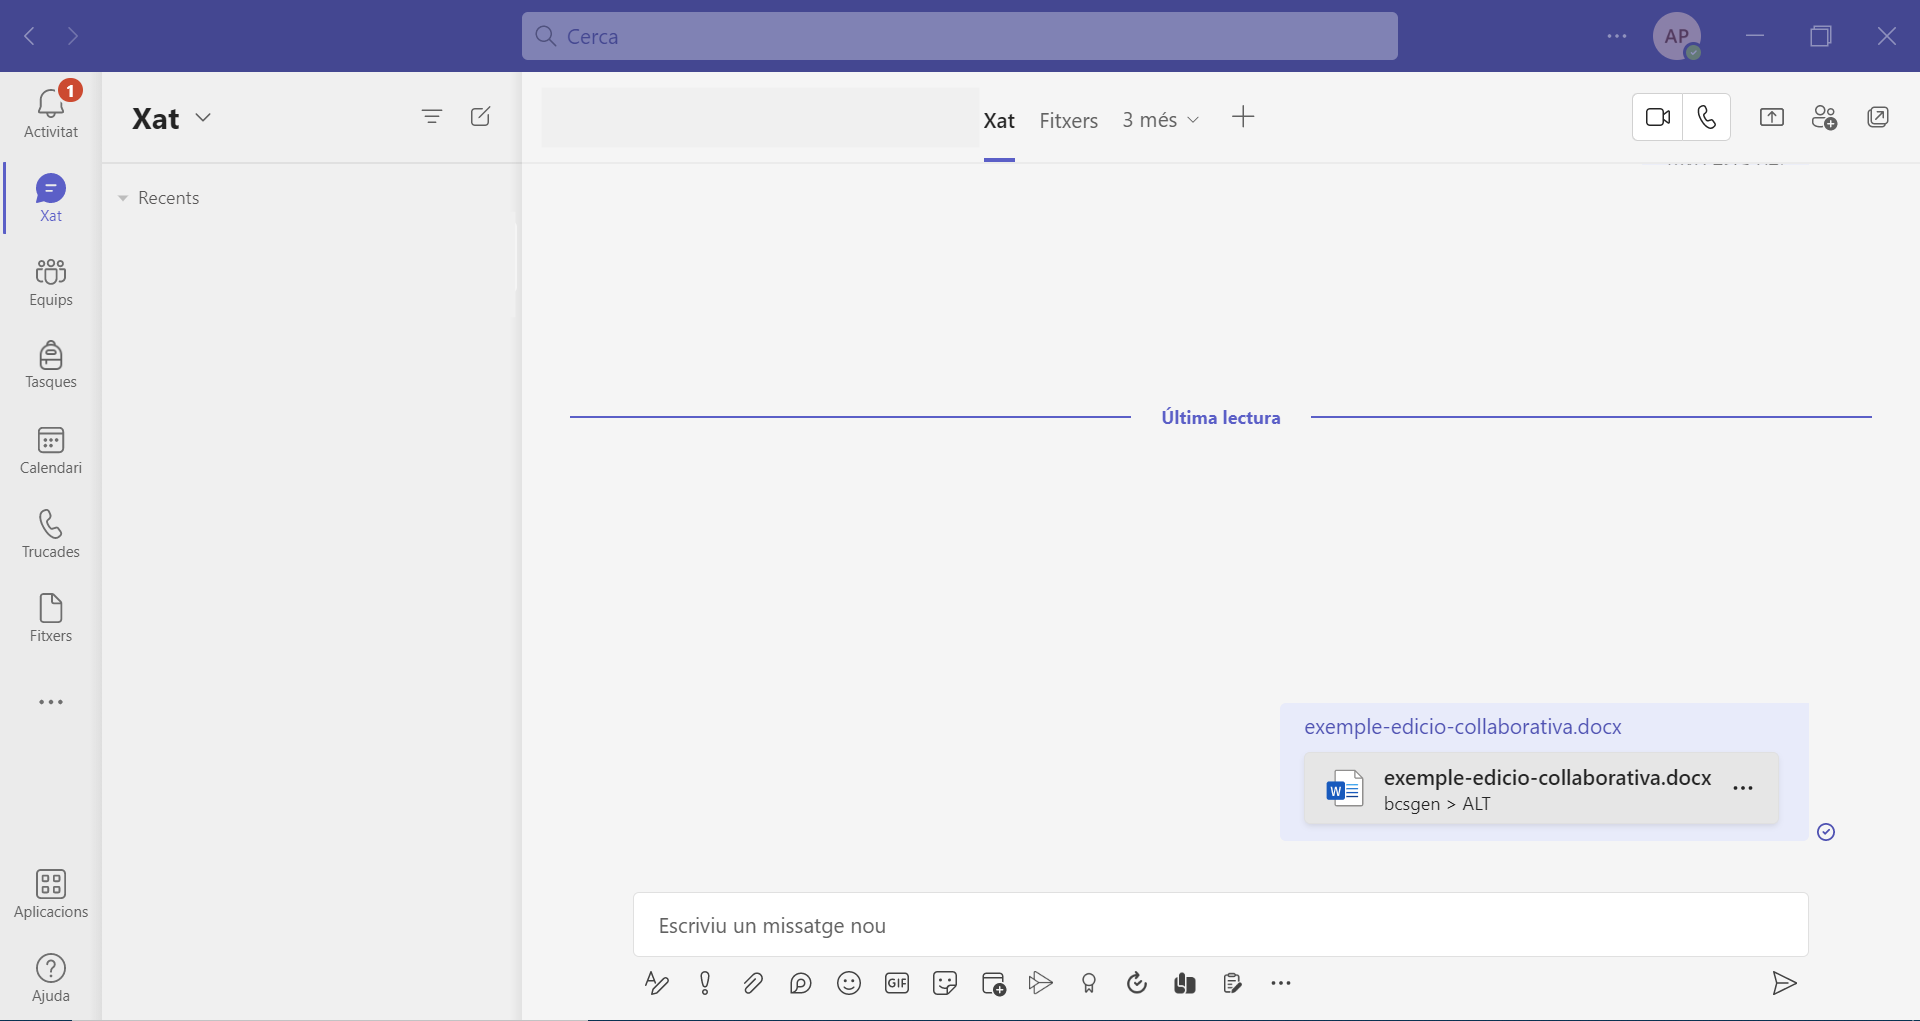Open the emoji picker
Image resolution: width=1920 pixels, height=1021 pixels.
click(x=849, y=983)
